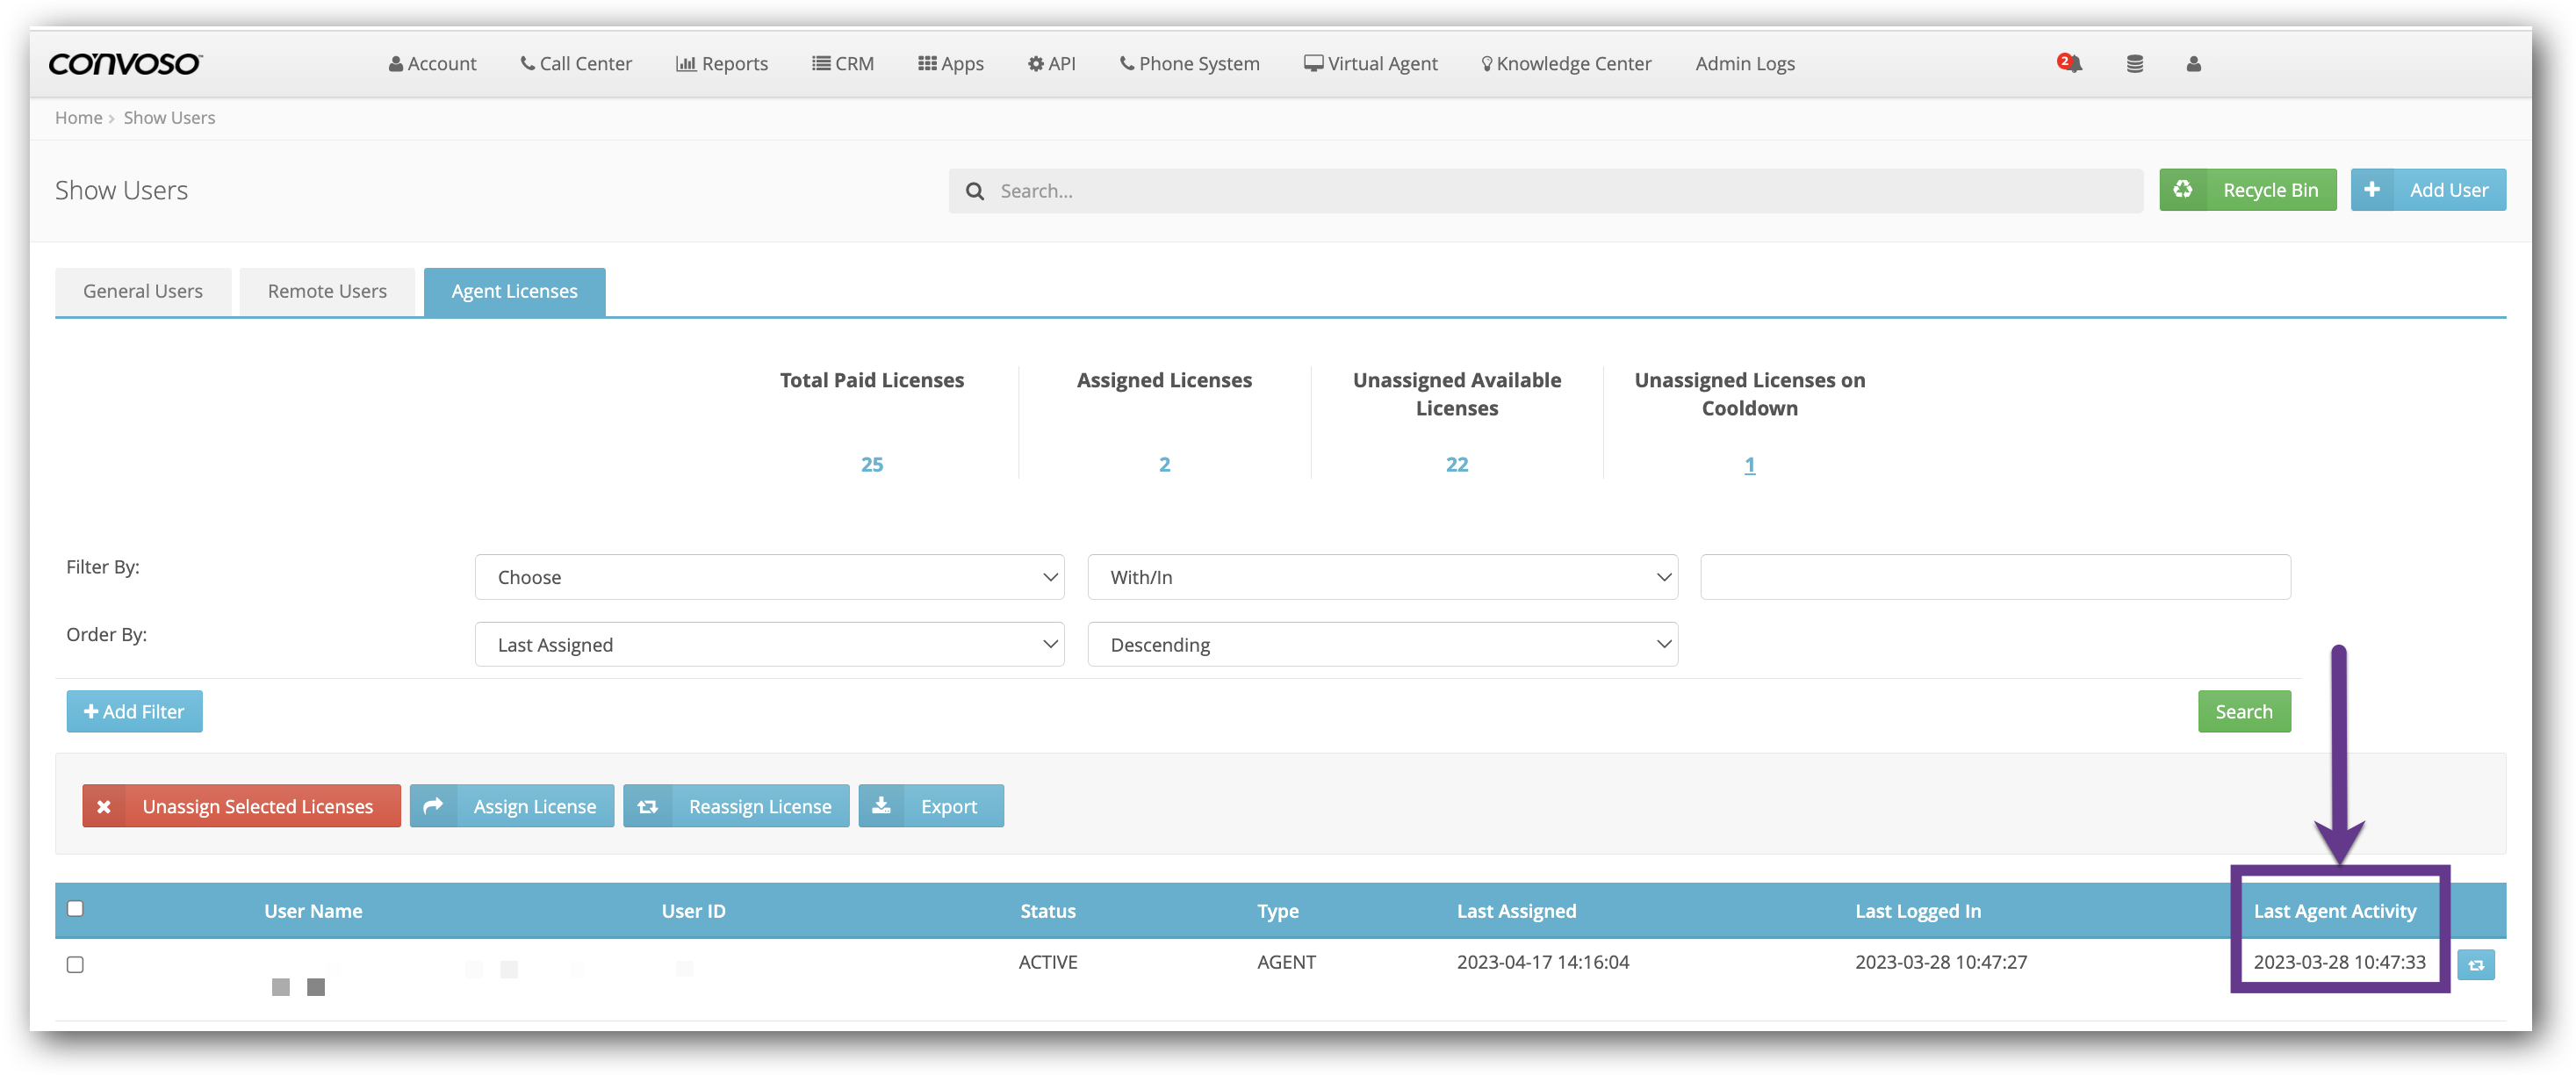Toggle the select-all header checkbox

point(75,908)
